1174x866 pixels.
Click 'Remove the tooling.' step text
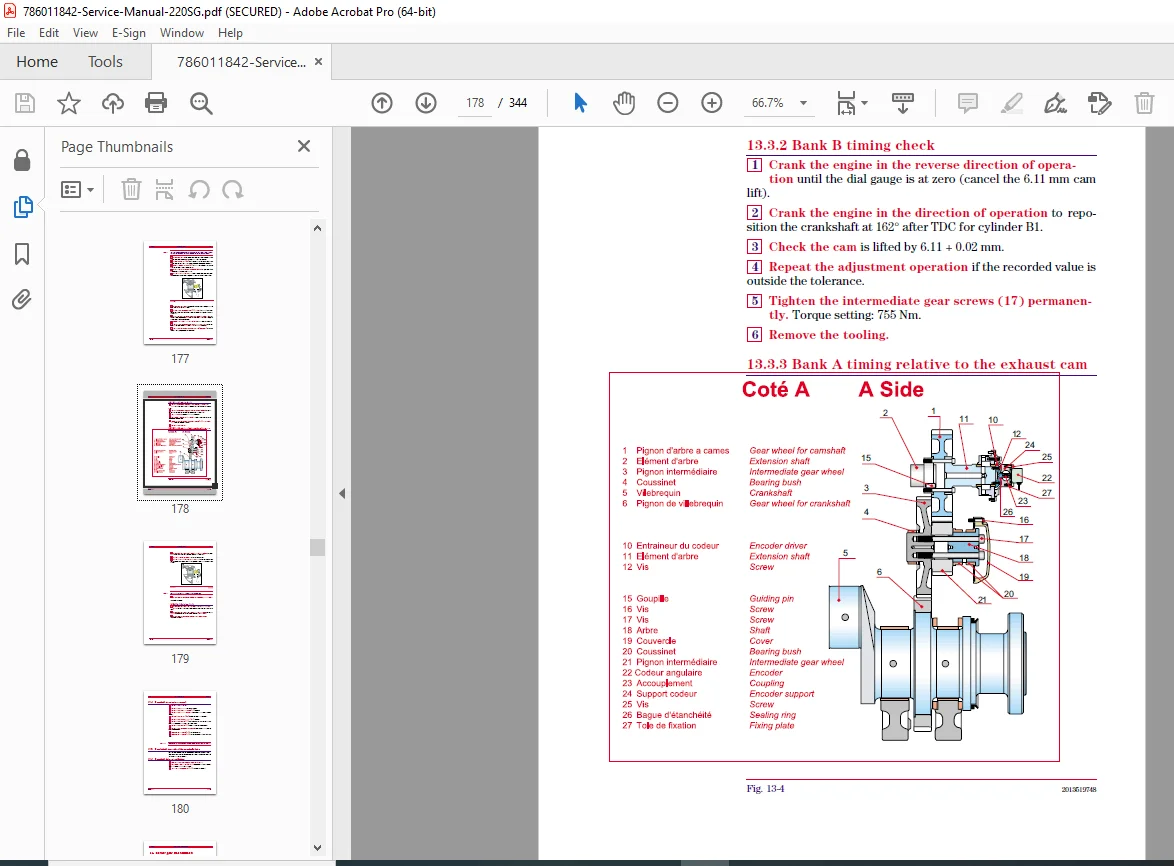tap(828, 335)
